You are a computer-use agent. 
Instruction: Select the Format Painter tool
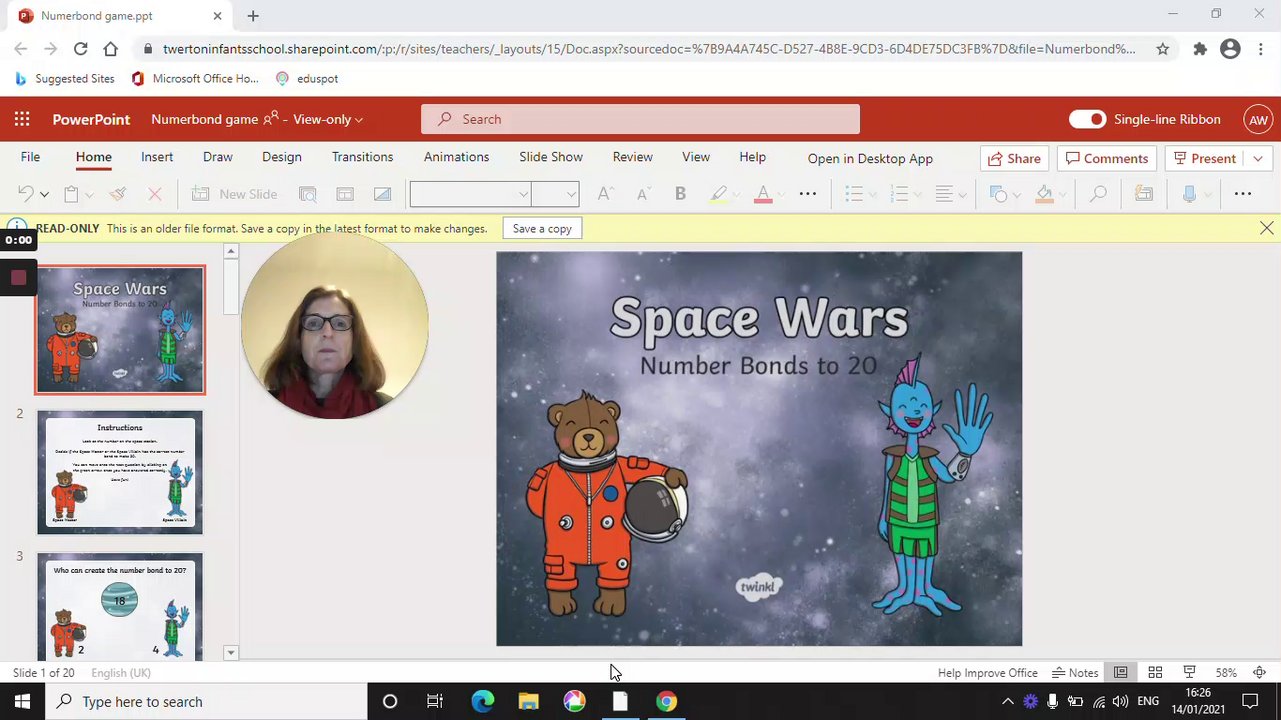point(118,194)
